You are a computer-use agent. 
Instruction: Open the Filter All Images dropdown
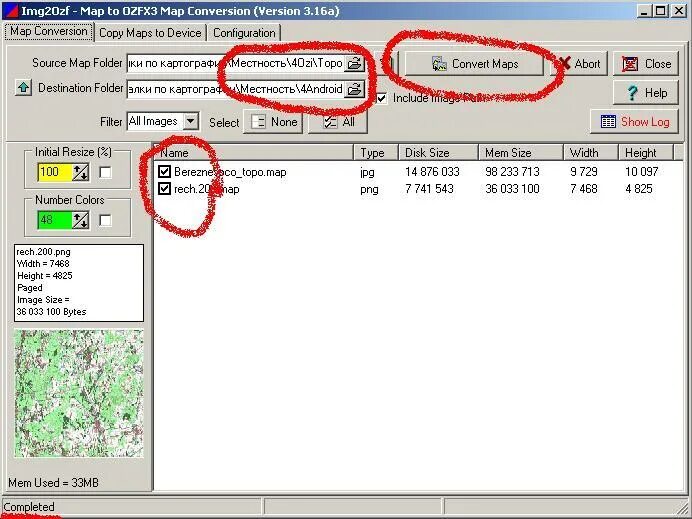(191, 121)
